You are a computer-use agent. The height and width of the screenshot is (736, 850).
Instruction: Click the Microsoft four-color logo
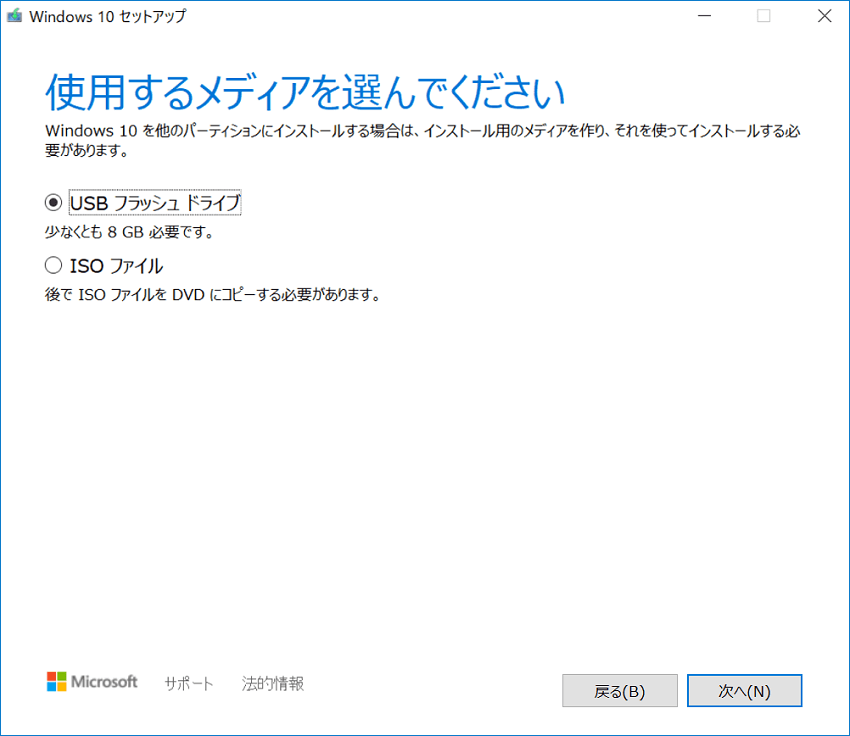pyautogui.click(x=56, y=682)
